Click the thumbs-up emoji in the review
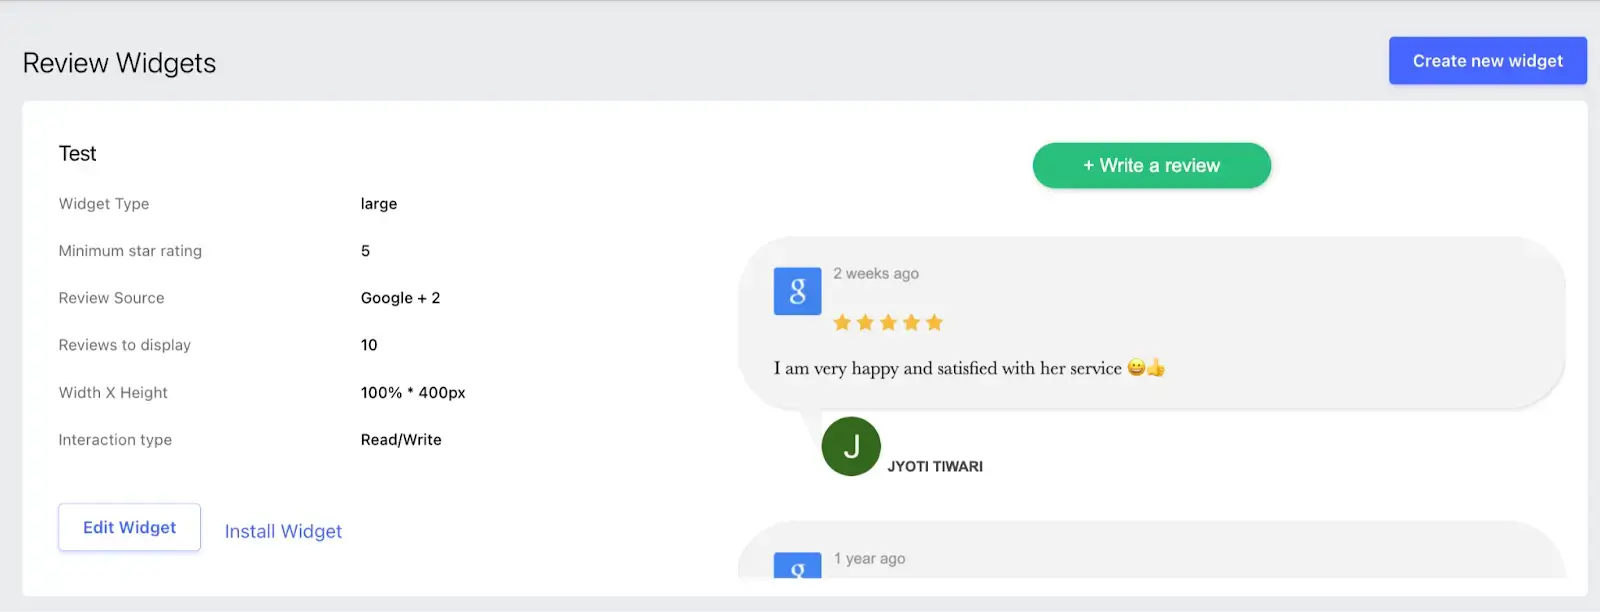Image resolution: width=1600 pixels, height=612 pixels. click(1156, 367)
